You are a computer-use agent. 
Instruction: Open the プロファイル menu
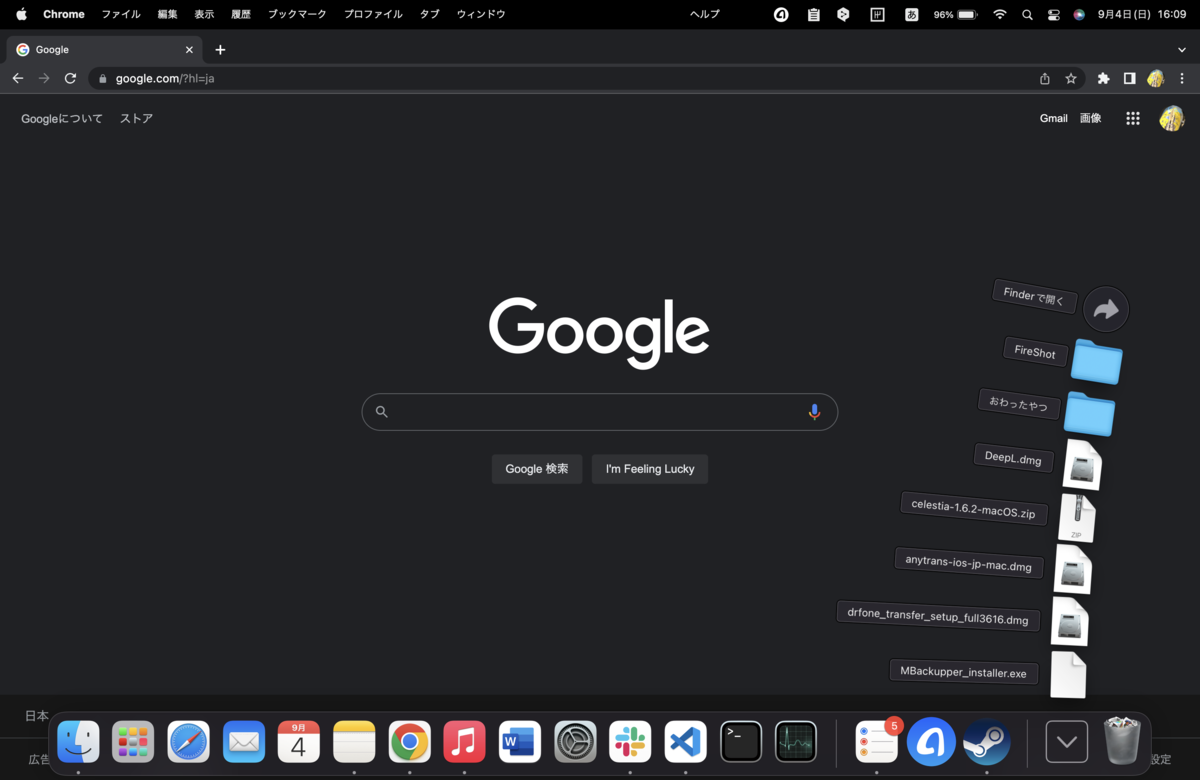pos(373,14)
